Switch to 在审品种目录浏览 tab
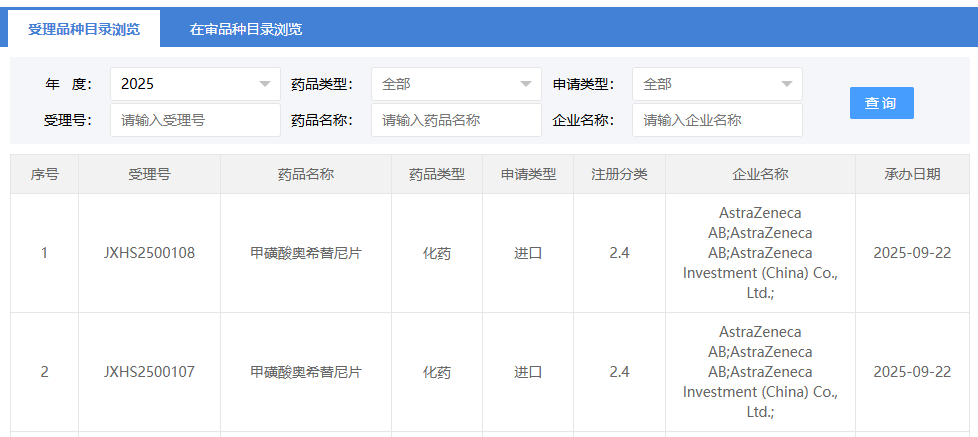 tap(246, 29)
